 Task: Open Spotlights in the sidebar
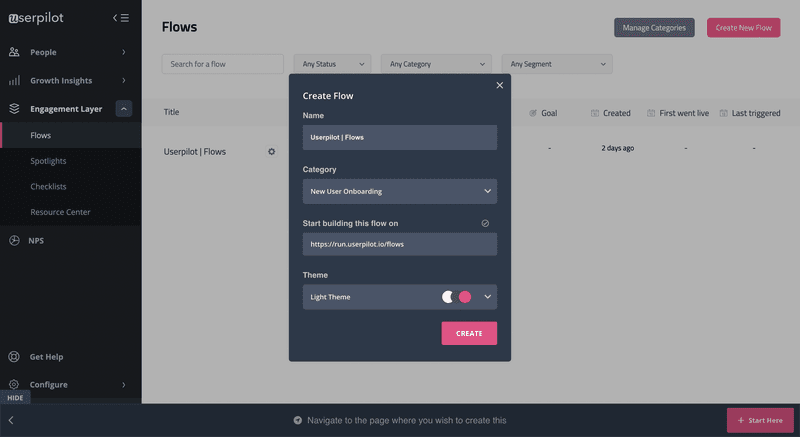48,161
